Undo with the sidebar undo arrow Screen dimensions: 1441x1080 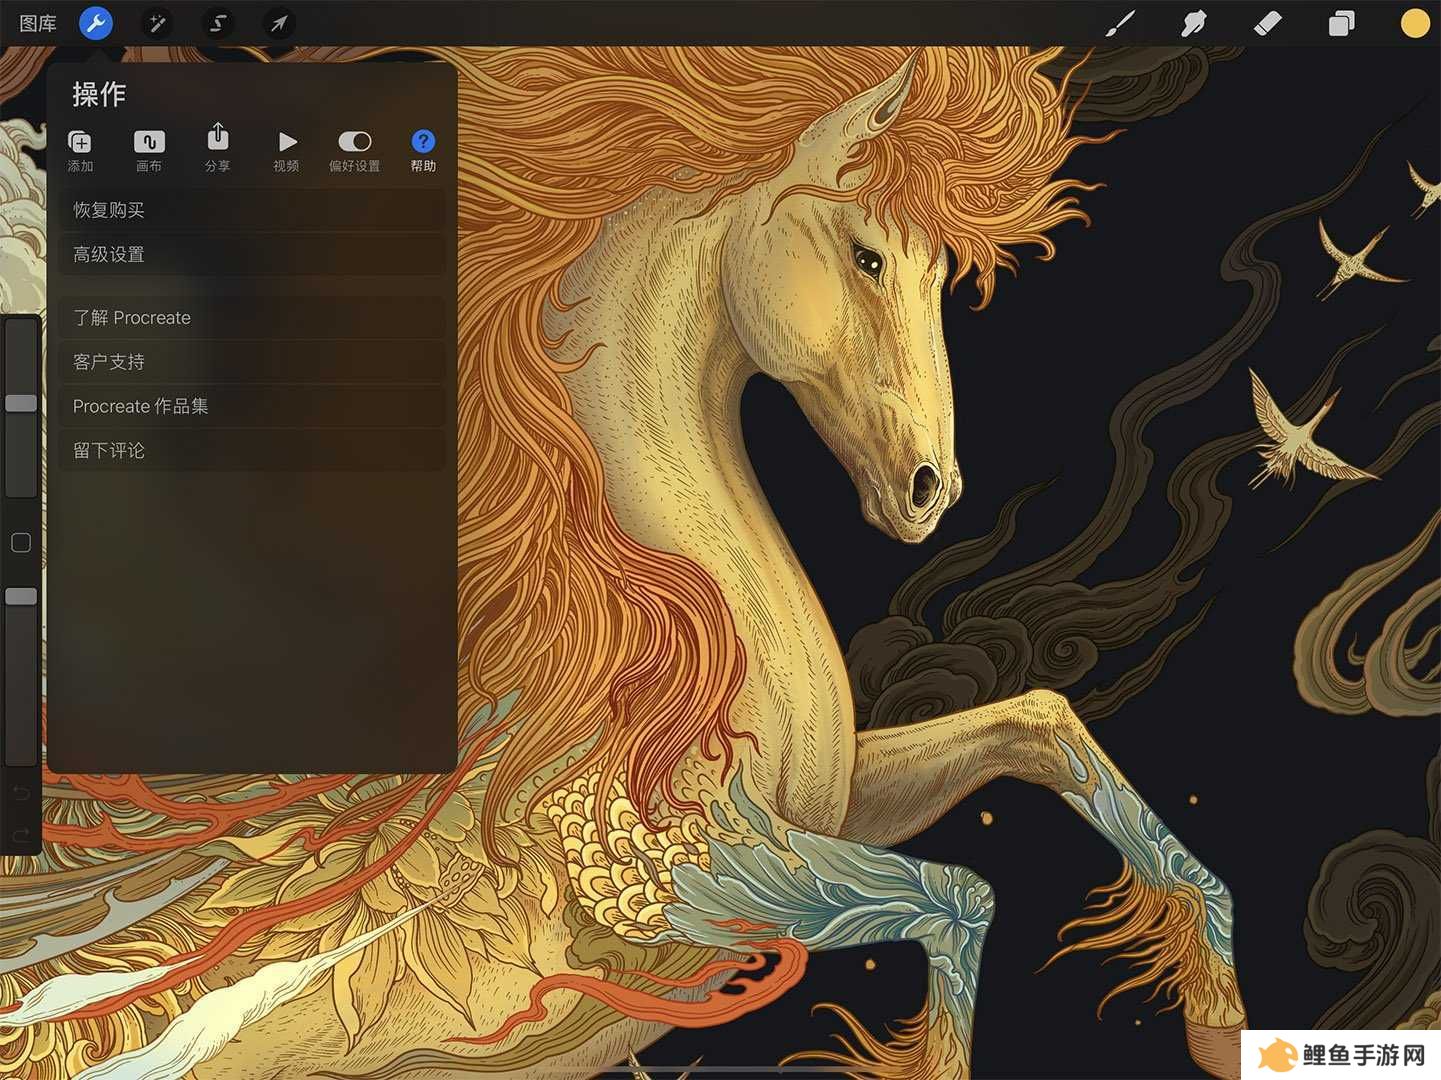(21, 793)
